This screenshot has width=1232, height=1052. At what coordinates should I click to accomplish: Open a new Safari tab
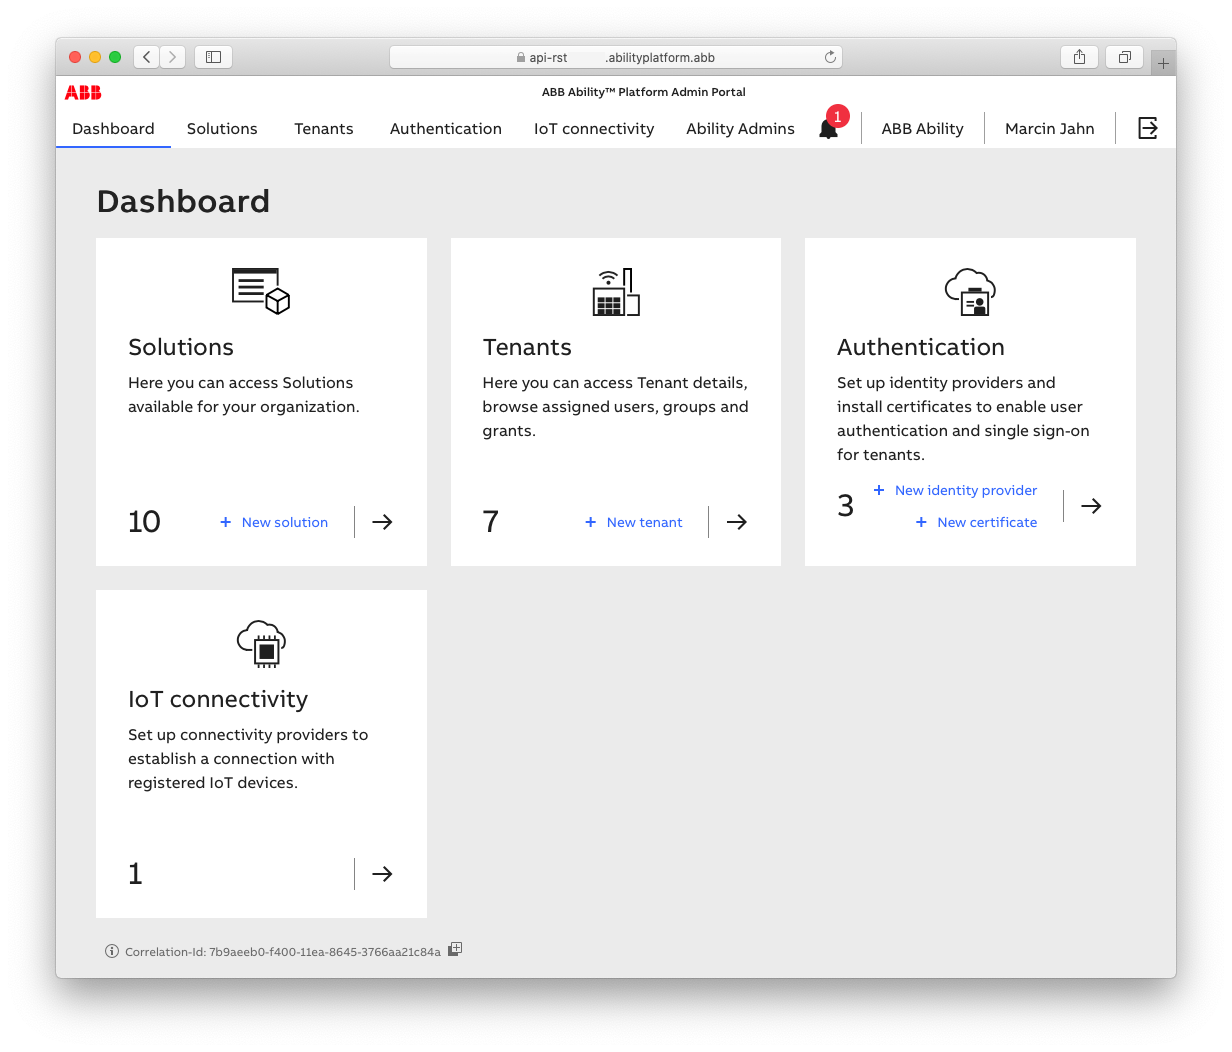(1163, 63)
